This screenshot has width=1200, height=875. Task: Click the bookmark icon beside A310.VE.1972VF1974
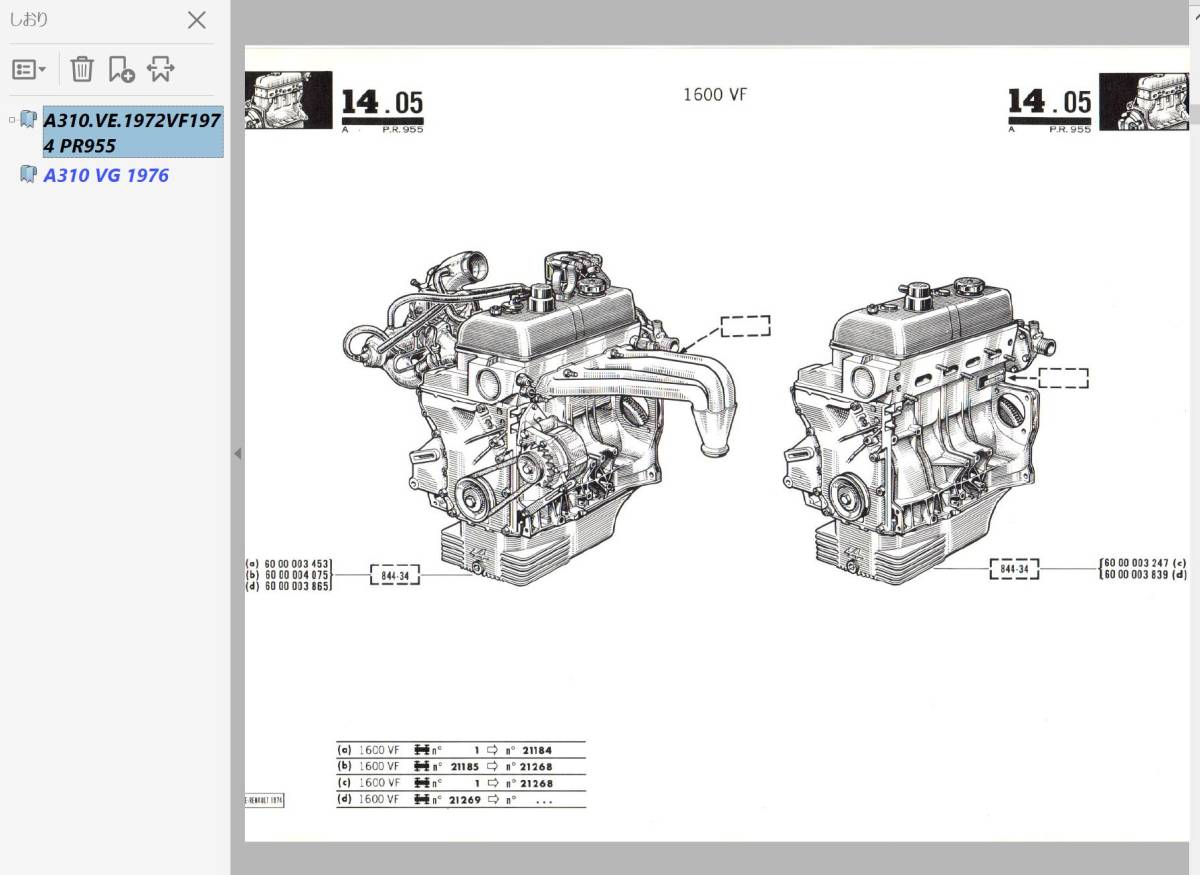click(x=29, y=120)
